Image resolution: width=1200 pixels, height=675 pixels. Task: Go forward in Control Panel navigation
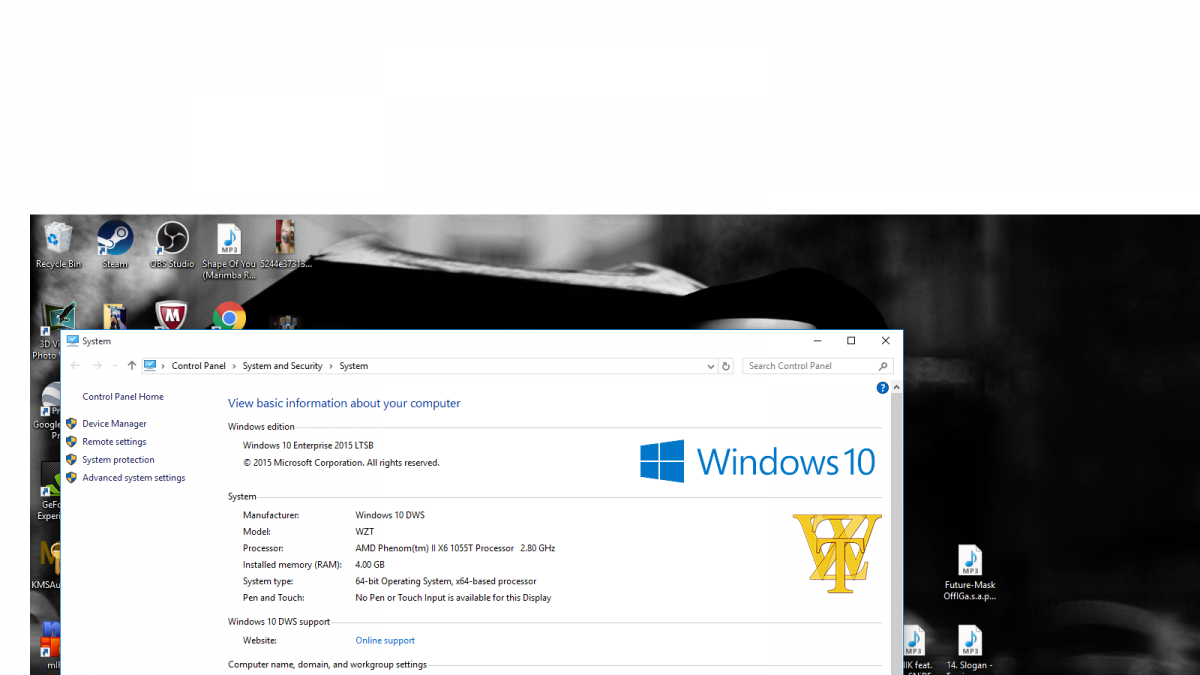coord(97,366)
